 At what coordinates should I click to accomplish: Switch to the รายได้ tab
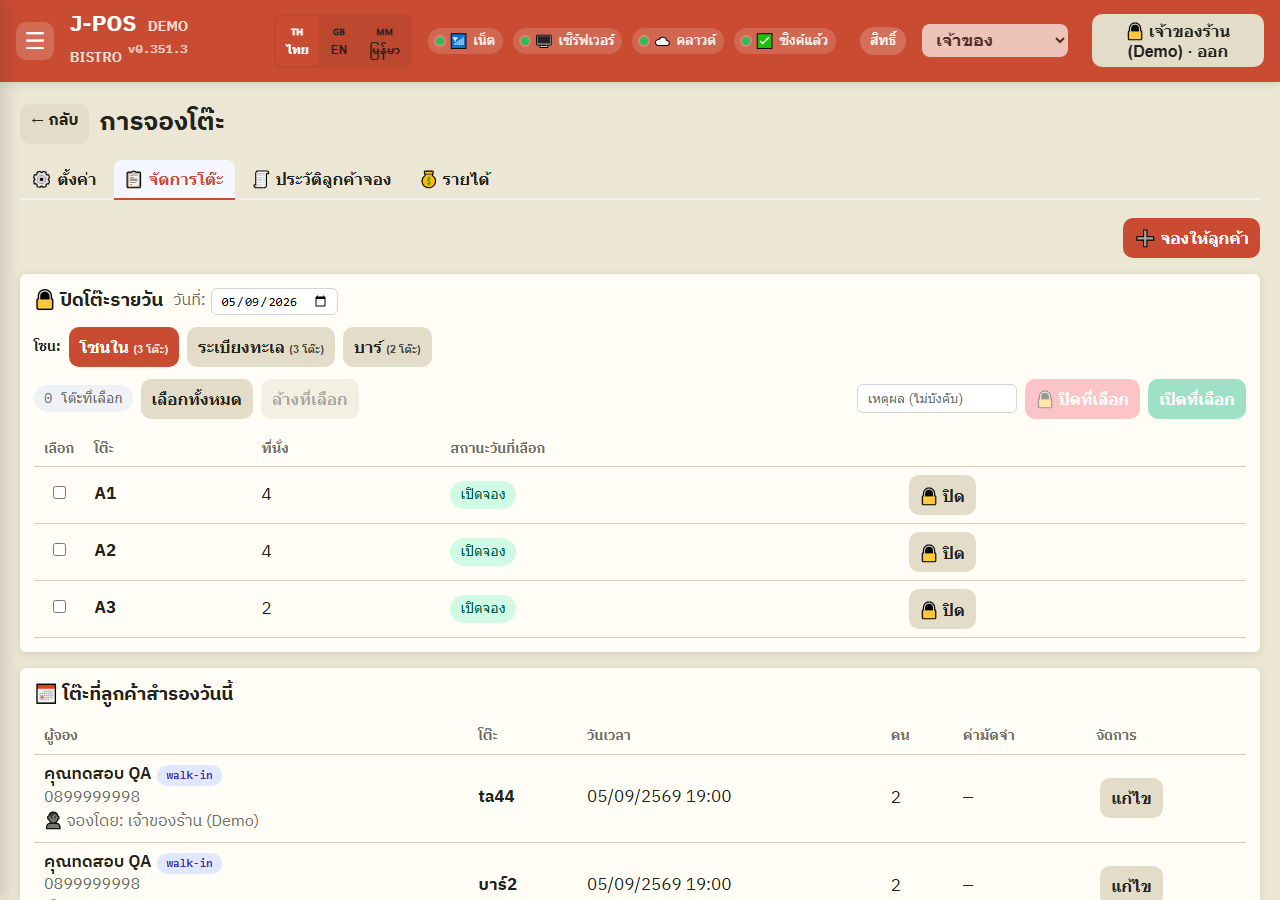coord(455,180)
